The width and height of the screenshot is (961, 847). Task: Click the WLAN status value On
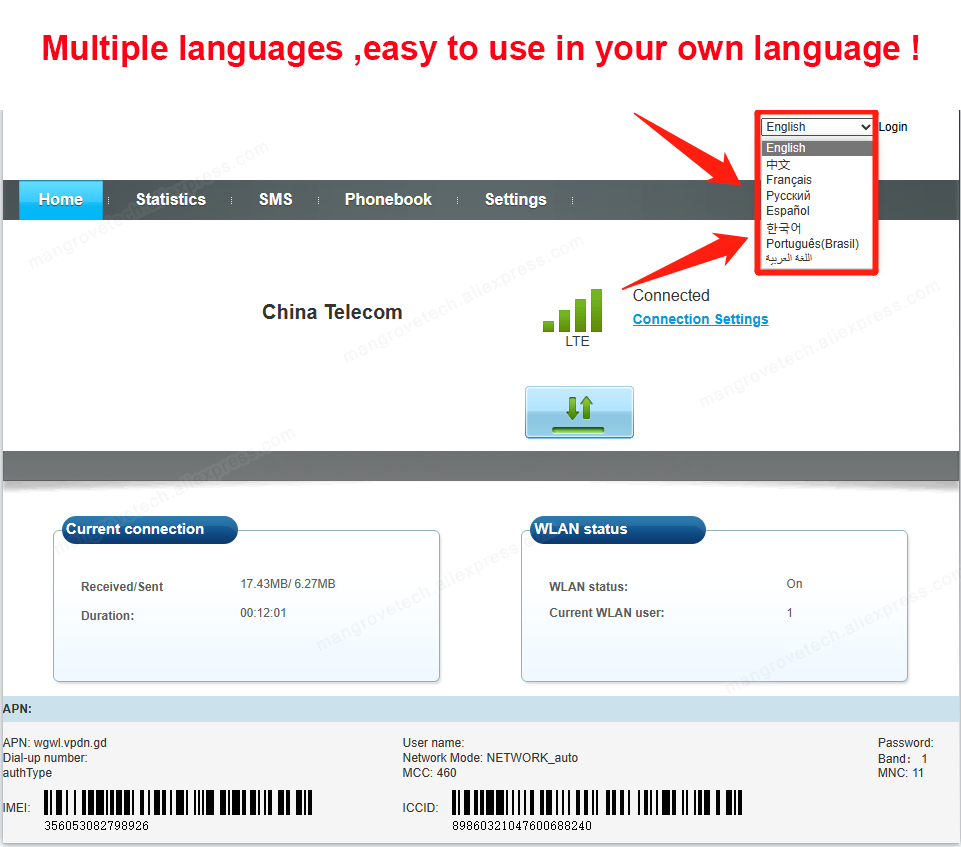794,584
